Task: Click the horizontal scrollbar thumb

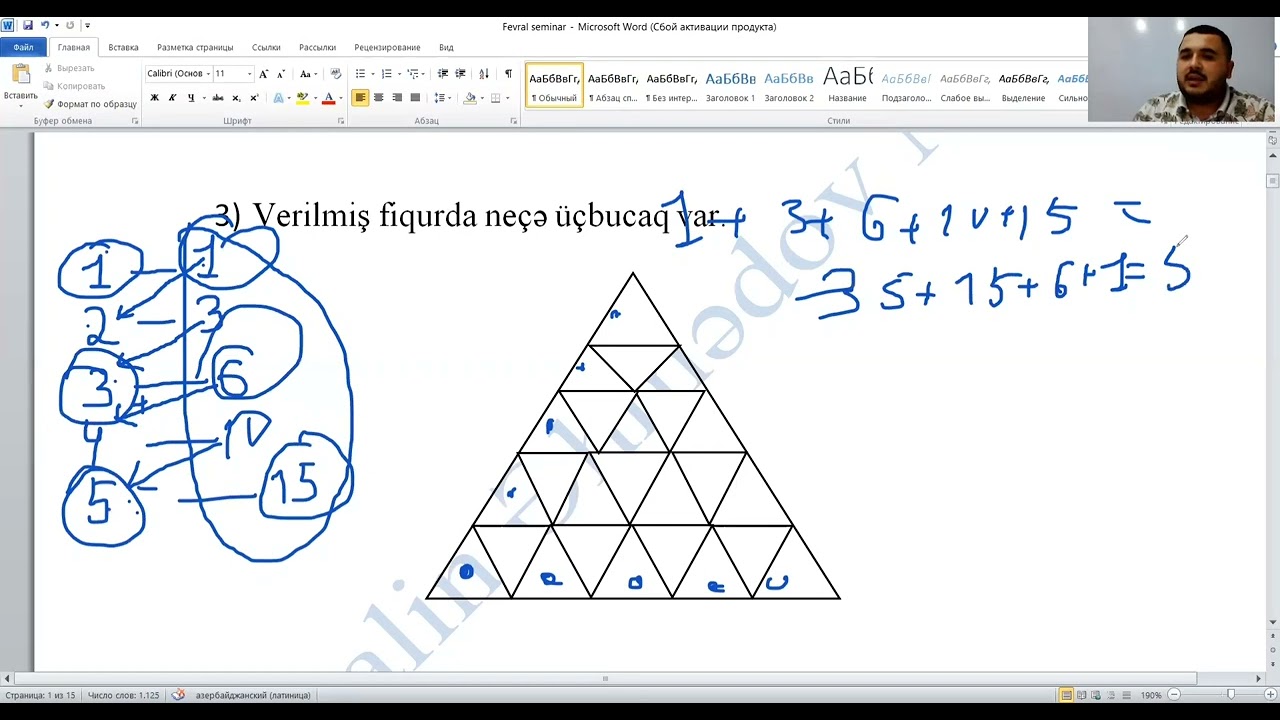Action: click(x=605, y=678)
